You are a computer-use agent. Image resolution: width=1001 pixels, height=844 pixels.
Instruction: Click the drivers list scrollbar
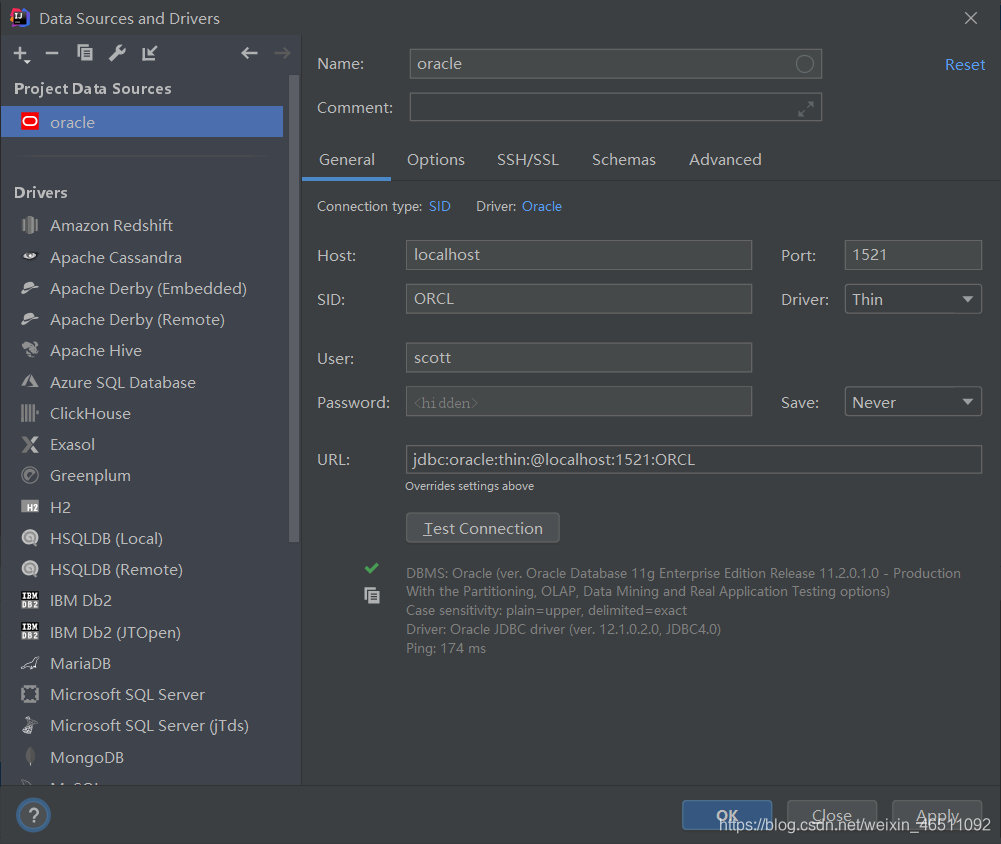[294, 308]
